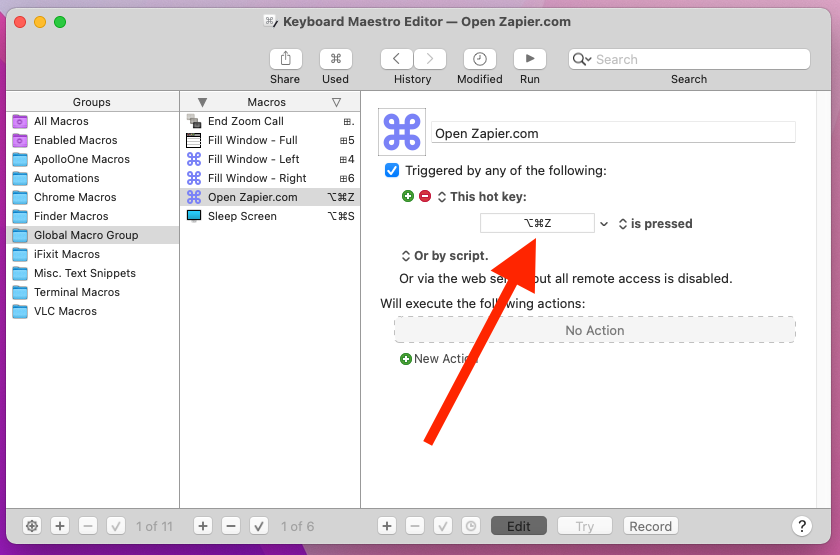840x555 pixels.
Task: Open the hot key preset dropdown chevron
Action: tap(604, 224)
